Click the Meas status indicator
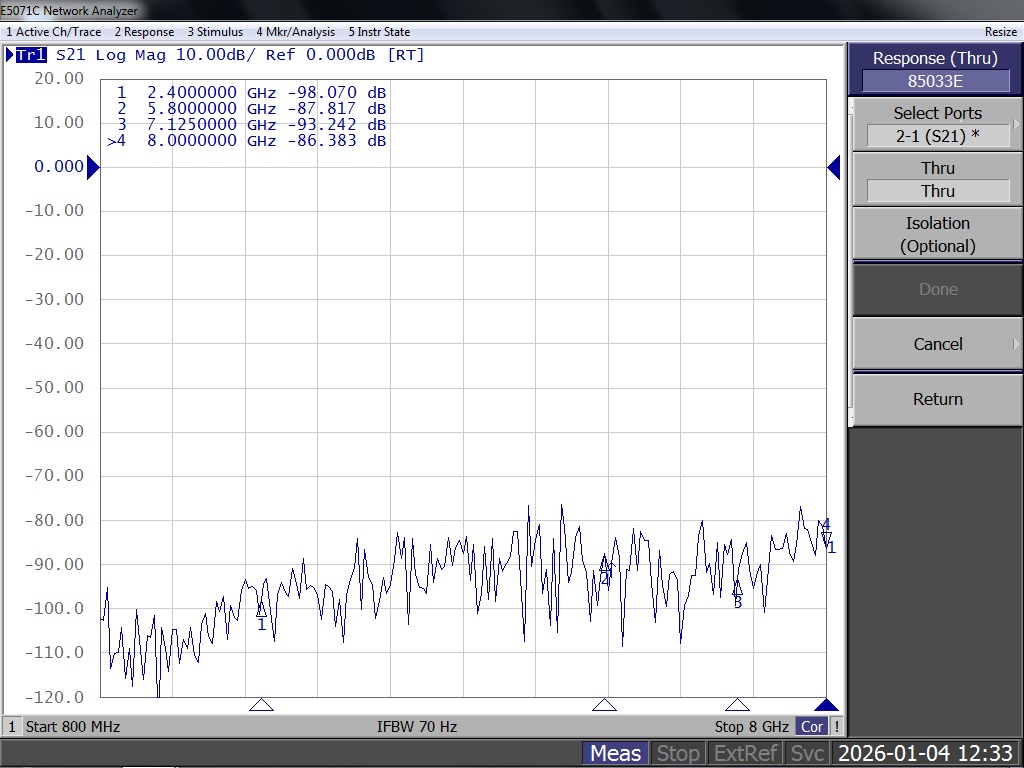The image size is (1024, 768). click(615, 753)
